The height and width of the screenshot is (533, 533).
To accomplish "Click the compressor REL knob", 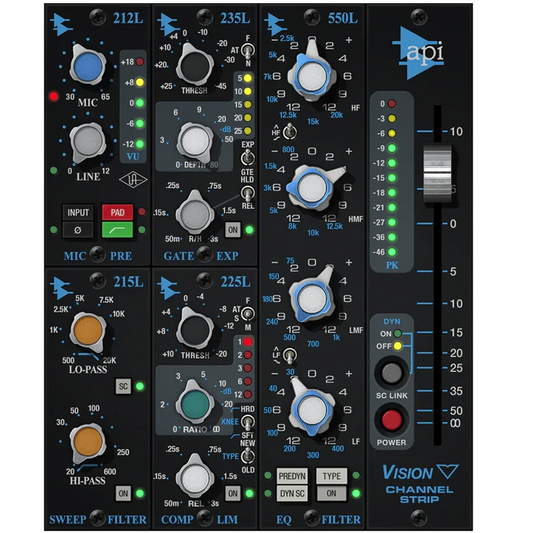I will (x=195, y=478).
